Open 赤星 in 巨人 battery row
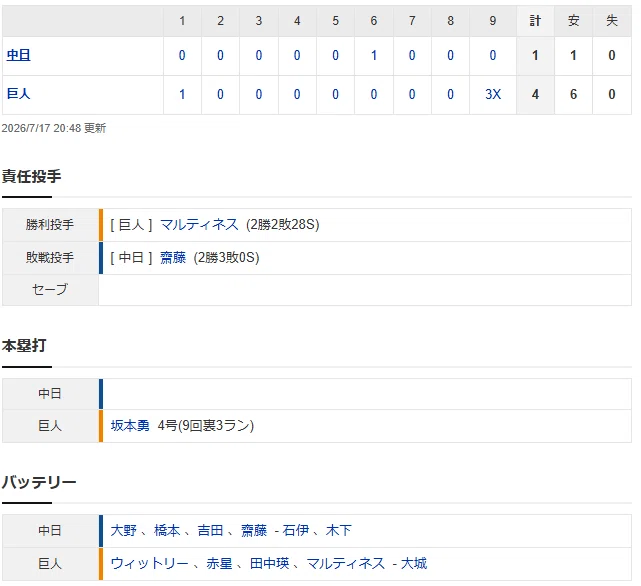 [x=219, y=564]
